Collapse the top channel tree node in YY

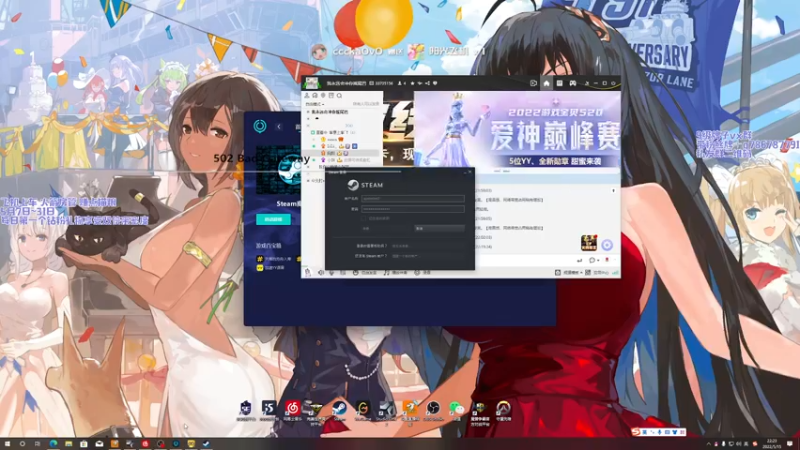308,112
